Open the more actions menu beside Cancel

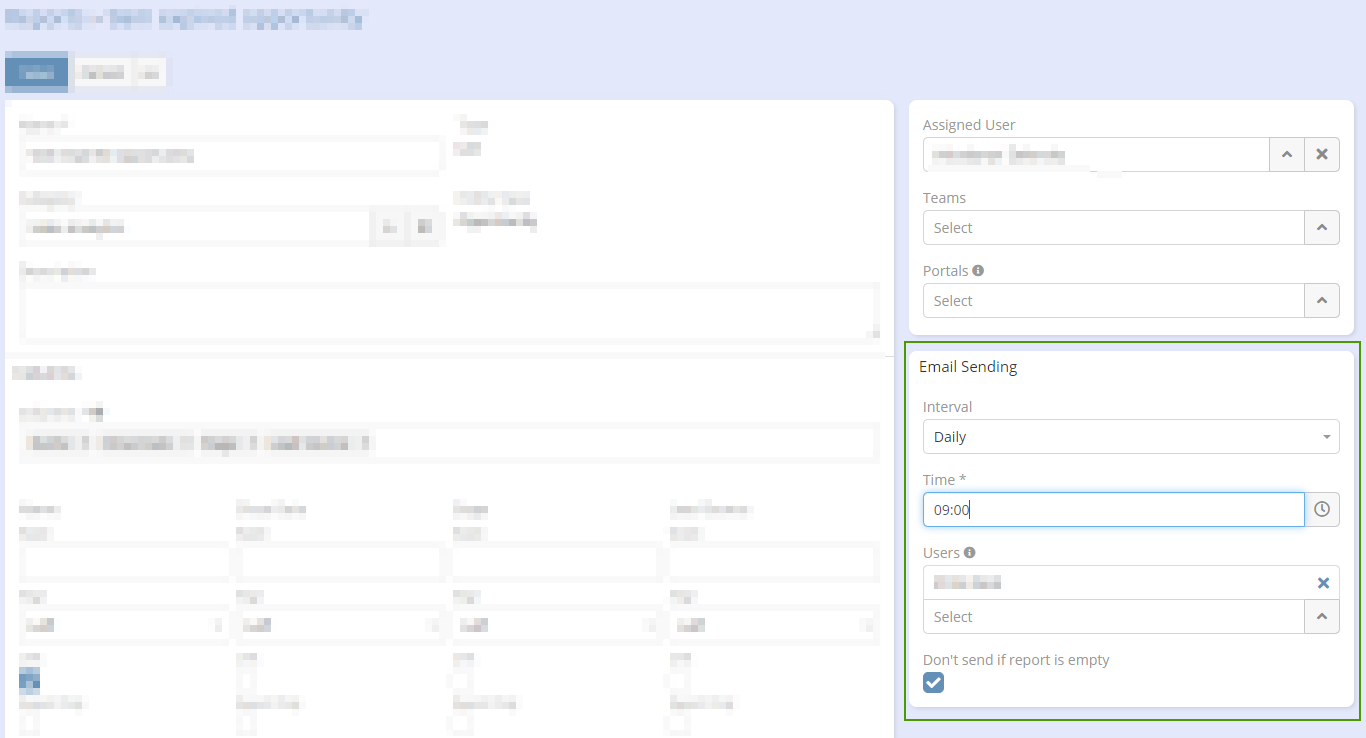[150, 73]
